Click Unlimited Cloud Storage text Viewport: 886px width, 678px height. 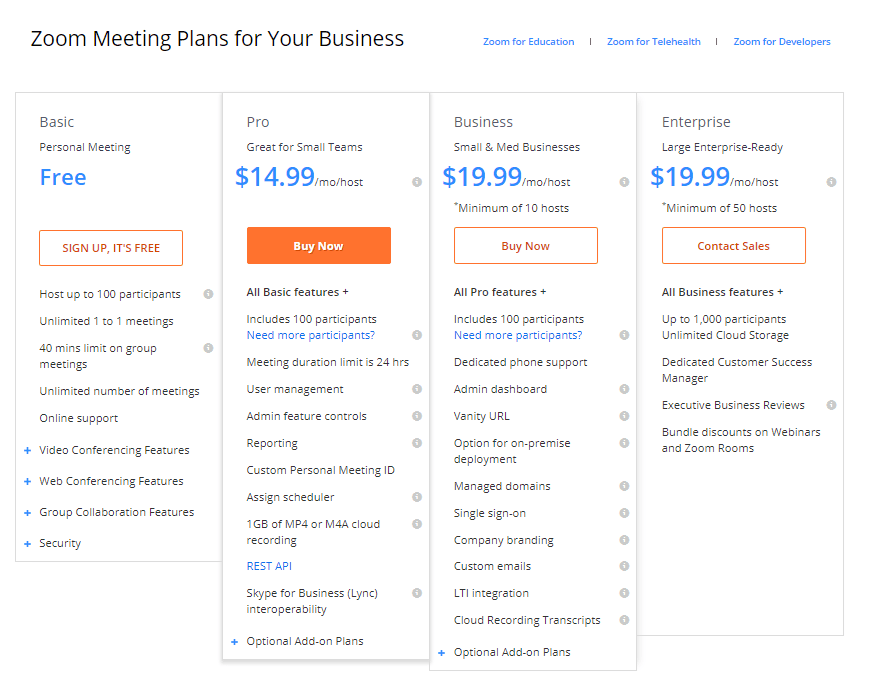click(x=726, y=335)
